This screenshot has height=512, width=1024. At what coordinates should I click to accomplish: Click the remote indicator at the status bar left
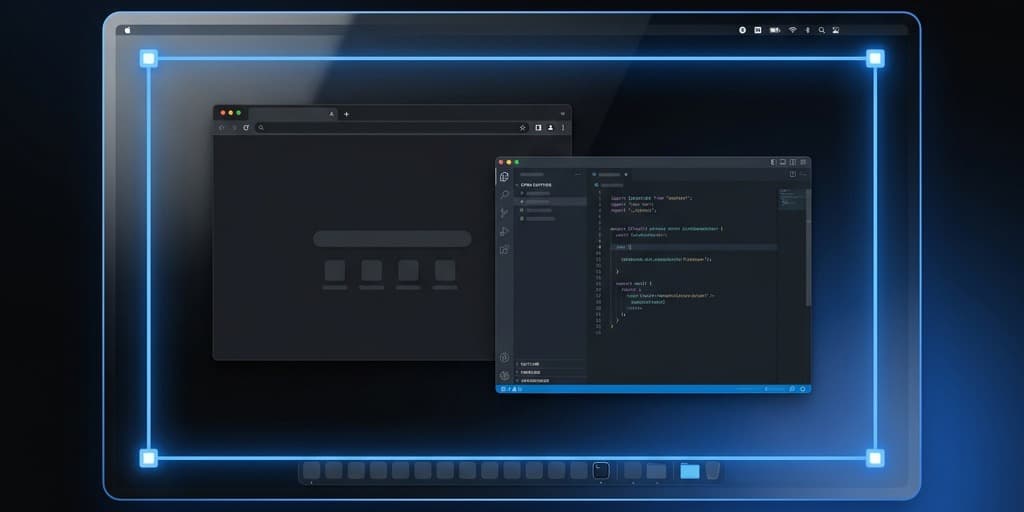click(503, 389)
